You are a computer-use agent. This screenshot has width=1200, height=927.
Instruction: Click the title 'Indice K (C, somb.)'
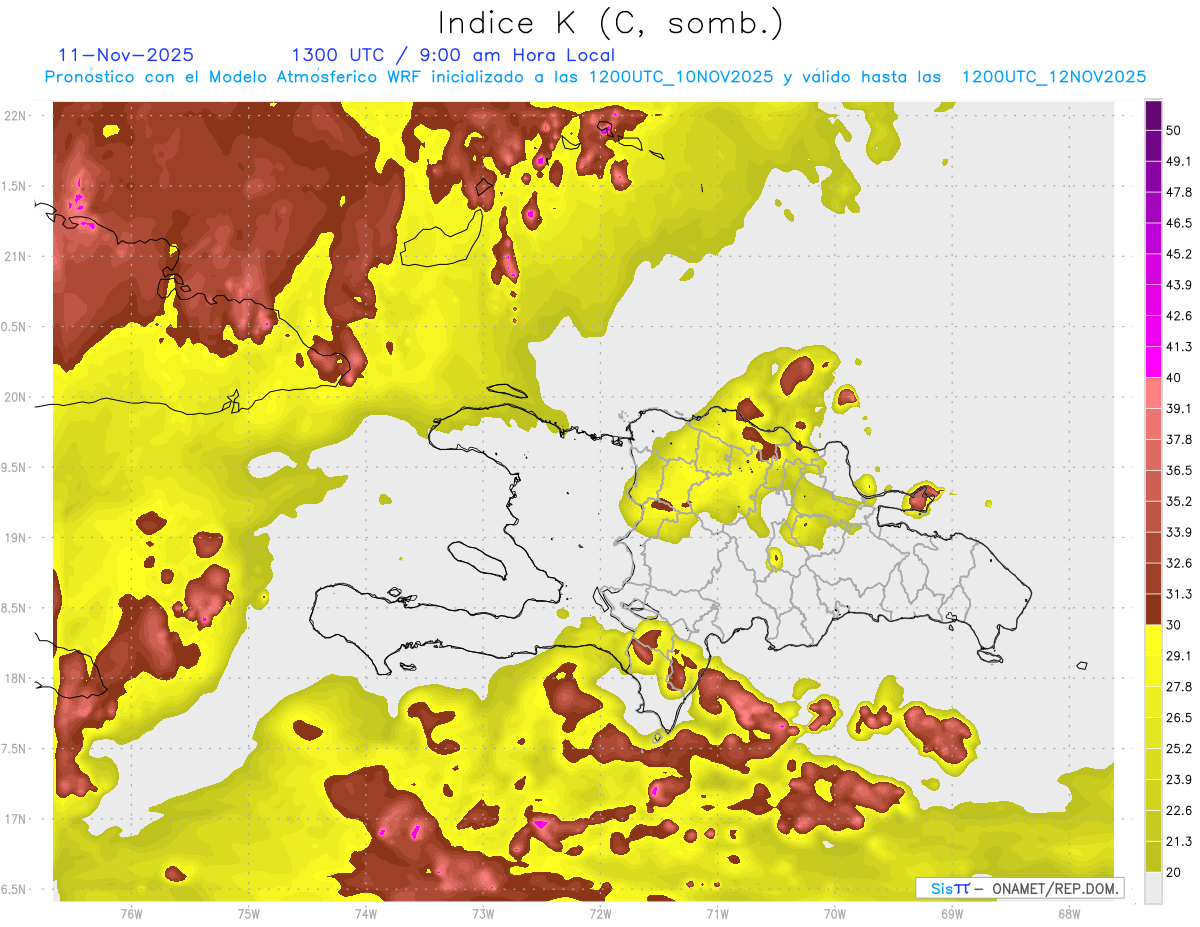click(611, 24)
